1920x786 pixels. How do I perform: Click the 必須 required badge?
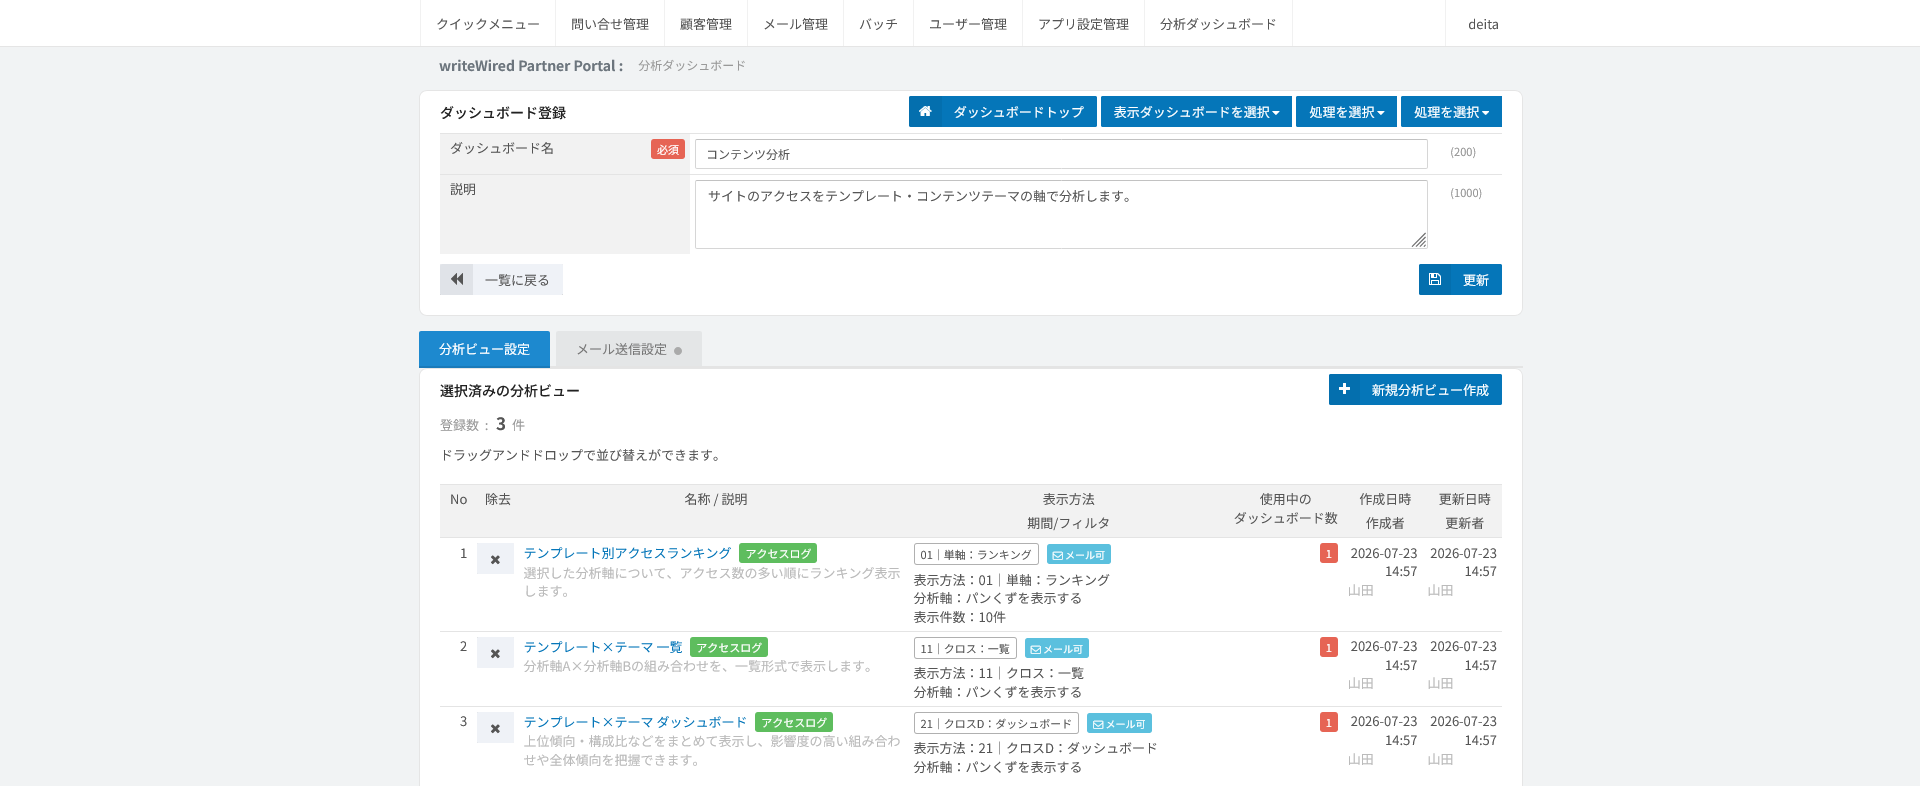point(668,149)
